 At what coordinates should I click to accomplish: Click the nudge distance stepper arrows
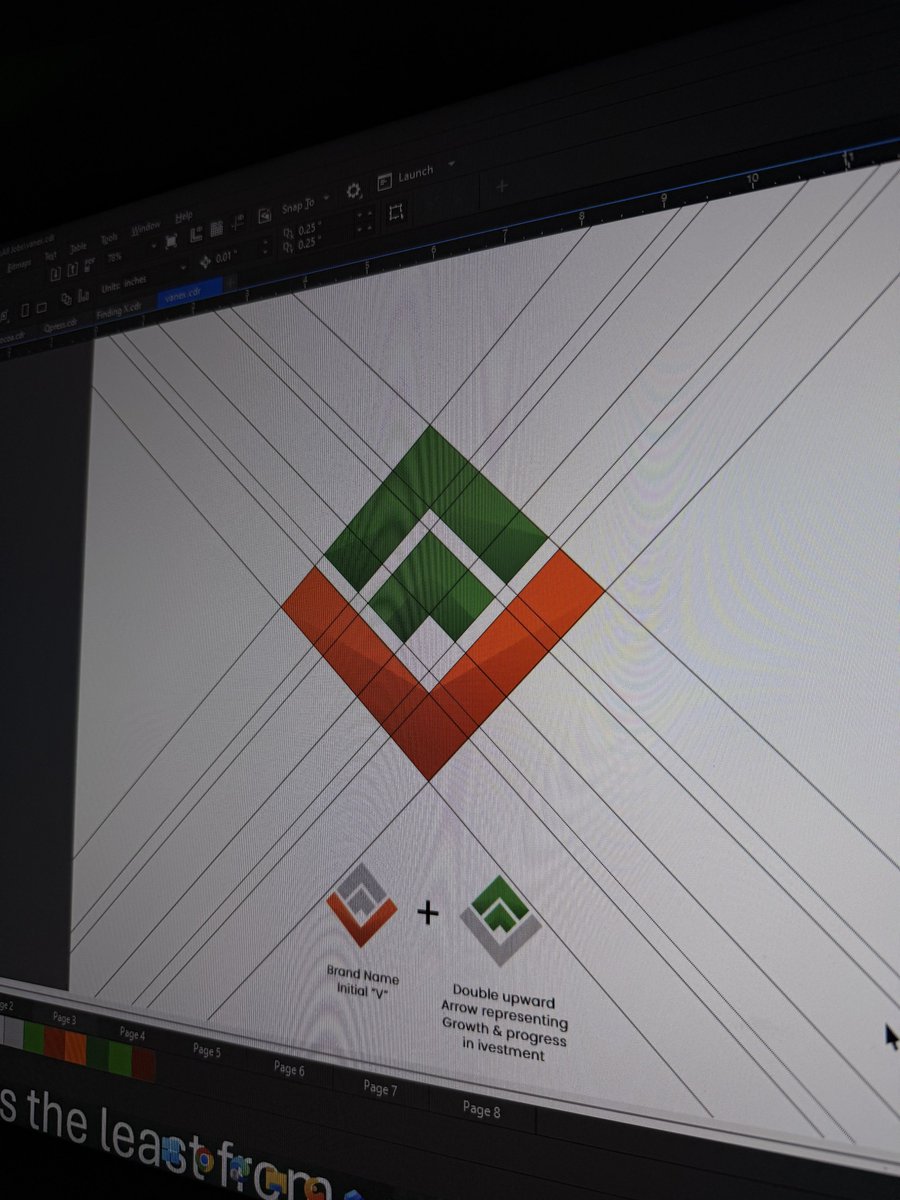click(265, 246)
